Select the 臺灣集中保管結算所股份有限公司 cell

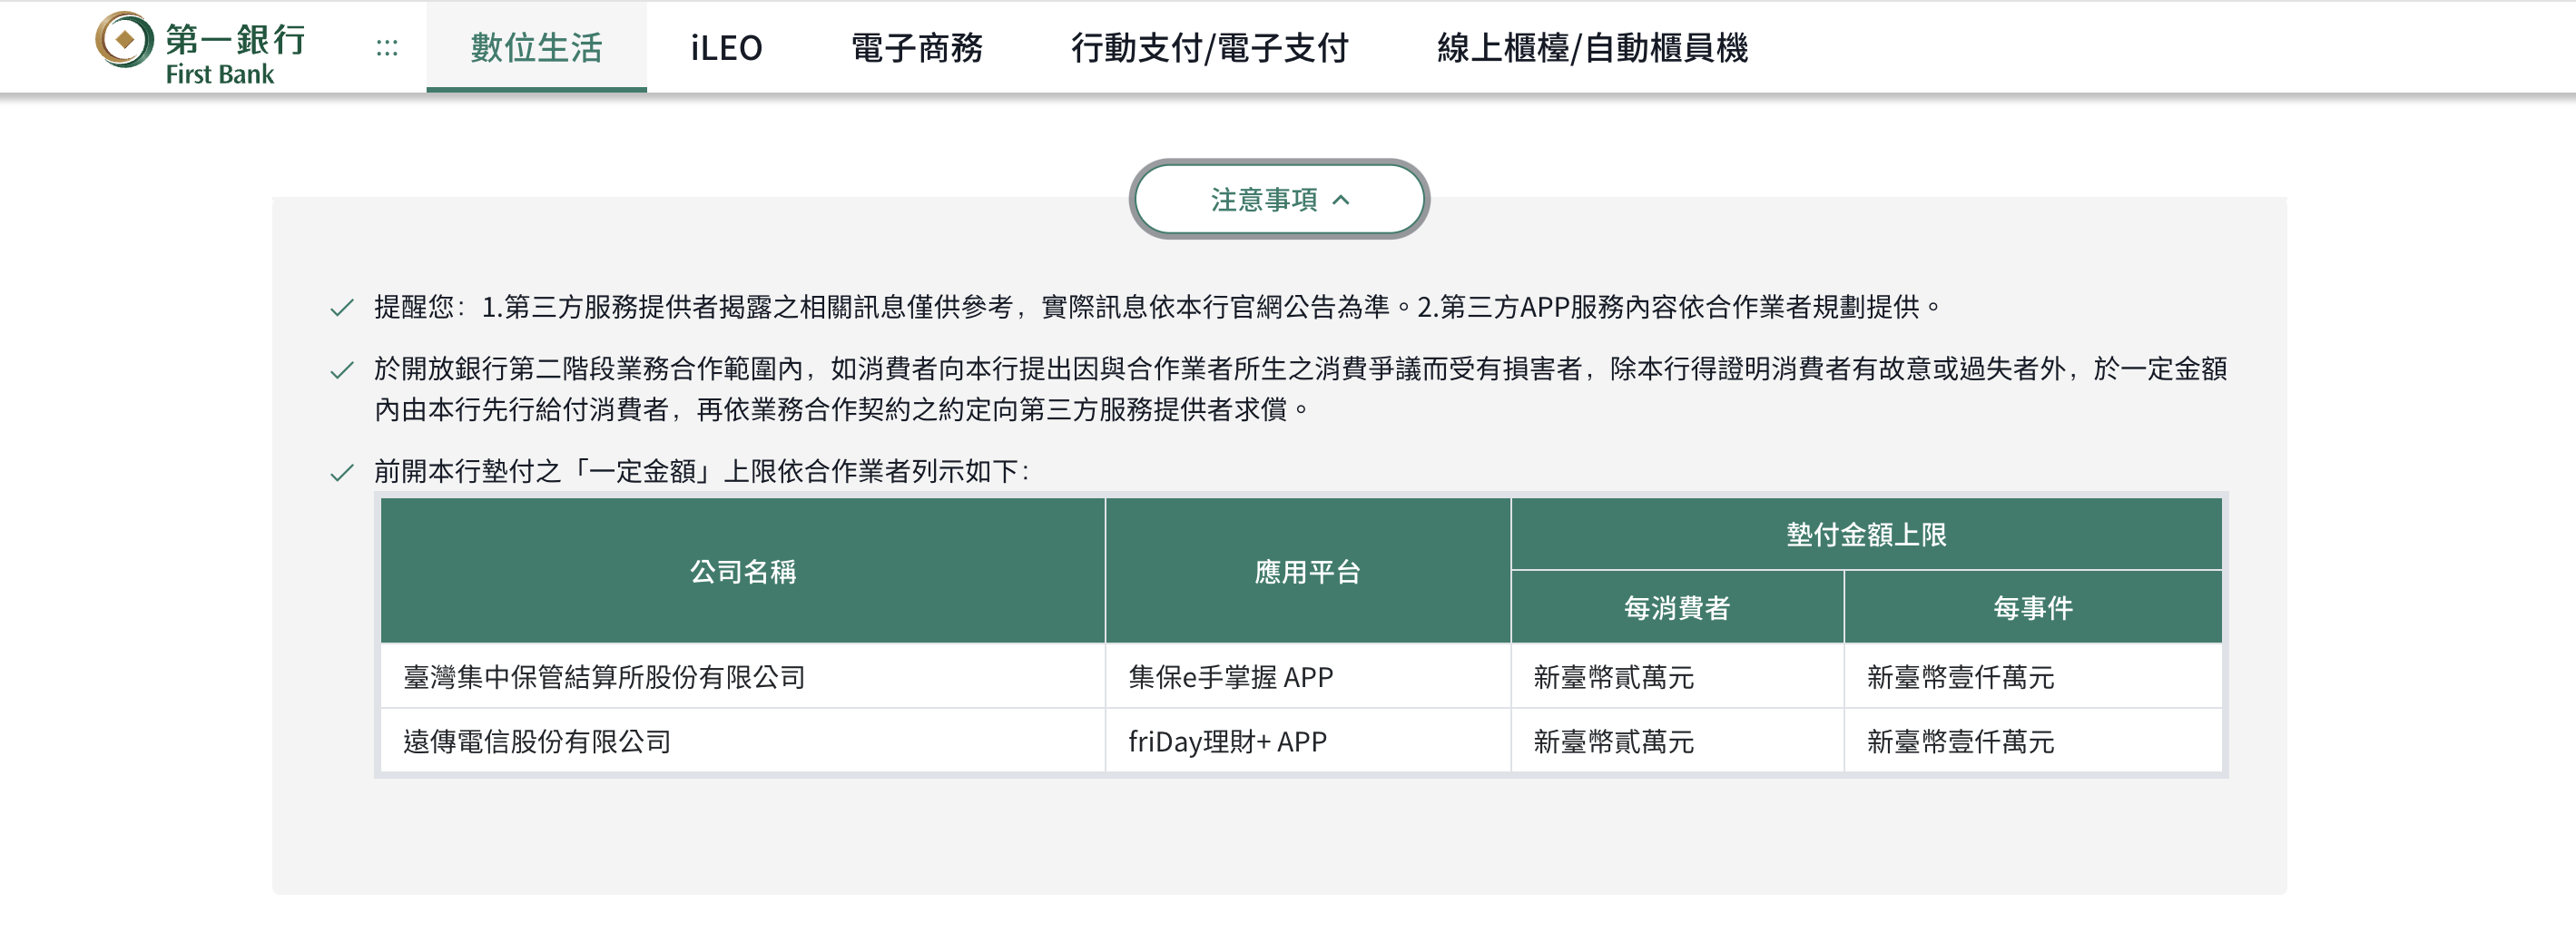click(x=604, y=677)
